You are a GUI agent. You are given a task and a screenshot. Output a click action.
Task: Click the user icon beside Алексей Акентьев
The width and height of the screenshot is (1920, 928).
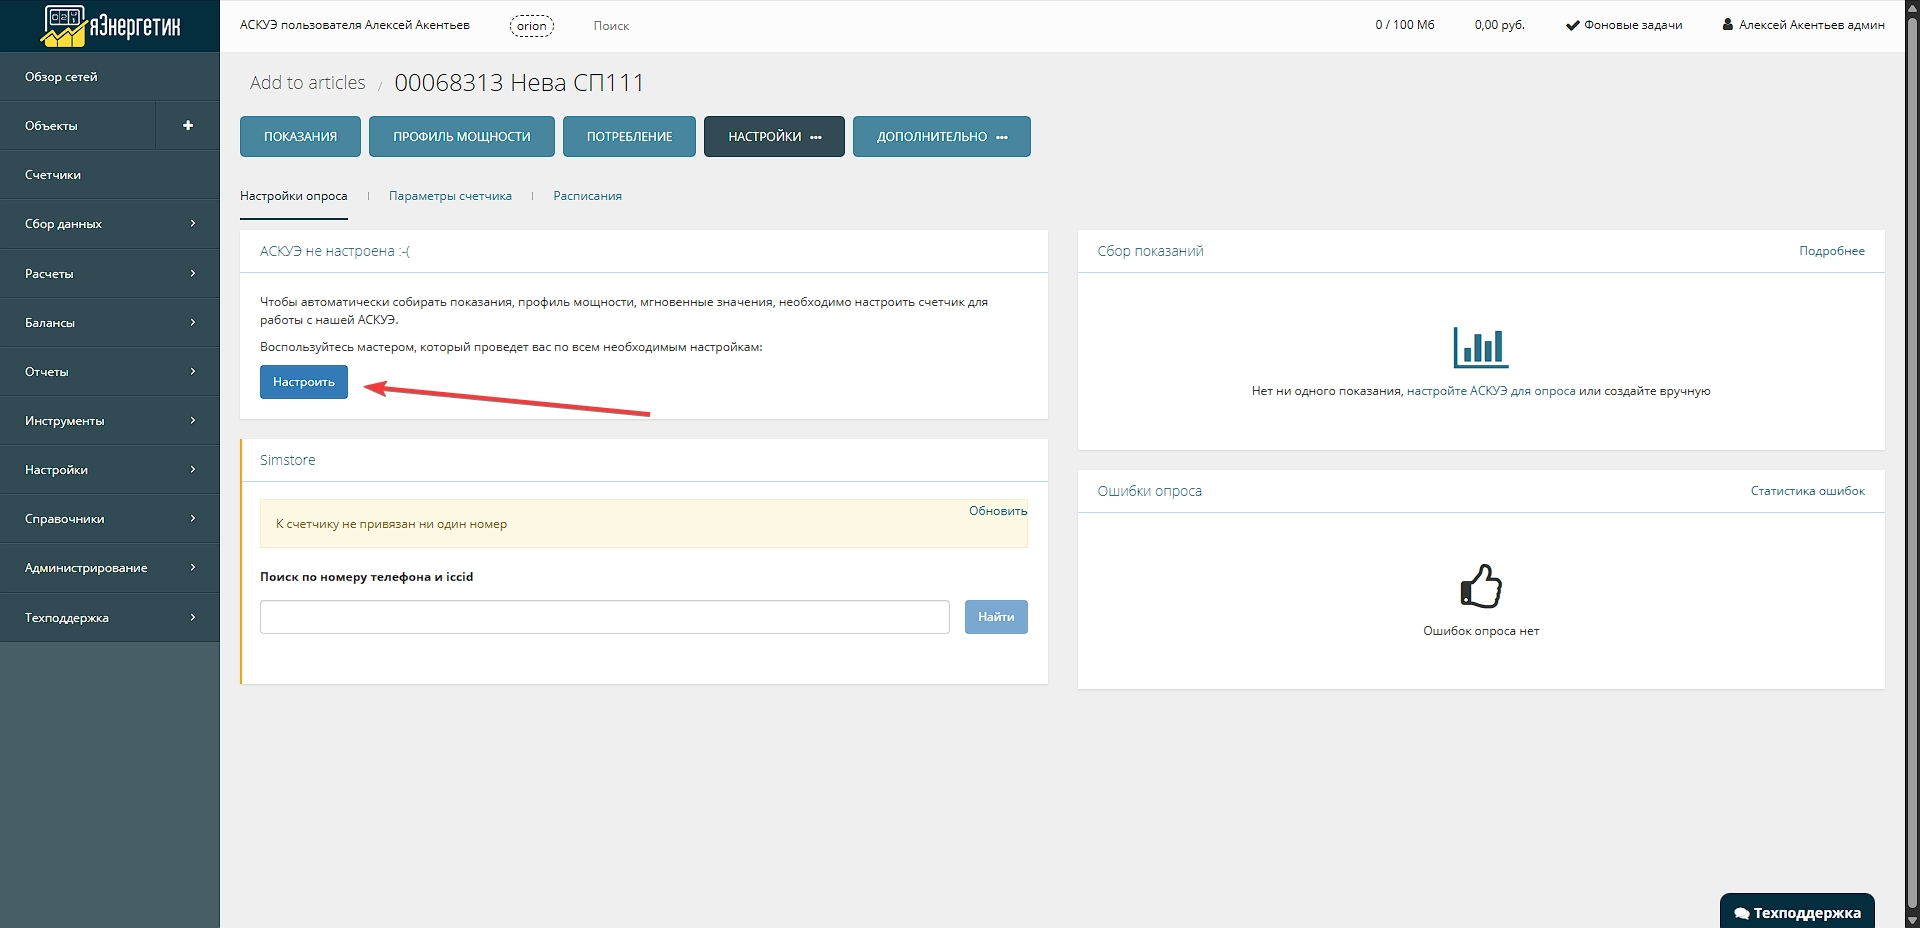[1727, 25]
